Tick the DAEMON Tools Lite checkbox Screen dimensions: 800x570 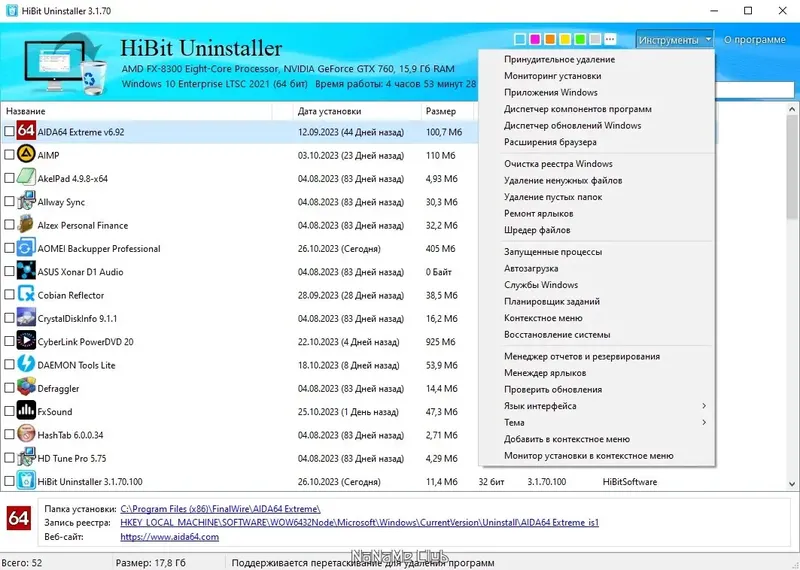(x=9, y=364)
